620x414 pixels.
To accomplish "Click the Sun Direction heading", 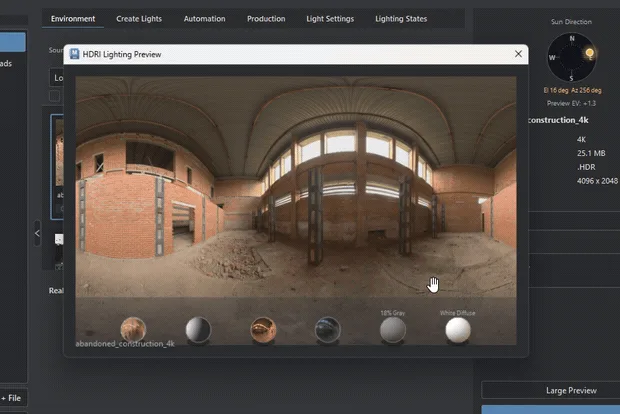I will pyautogui.click(x=571, y=22).
